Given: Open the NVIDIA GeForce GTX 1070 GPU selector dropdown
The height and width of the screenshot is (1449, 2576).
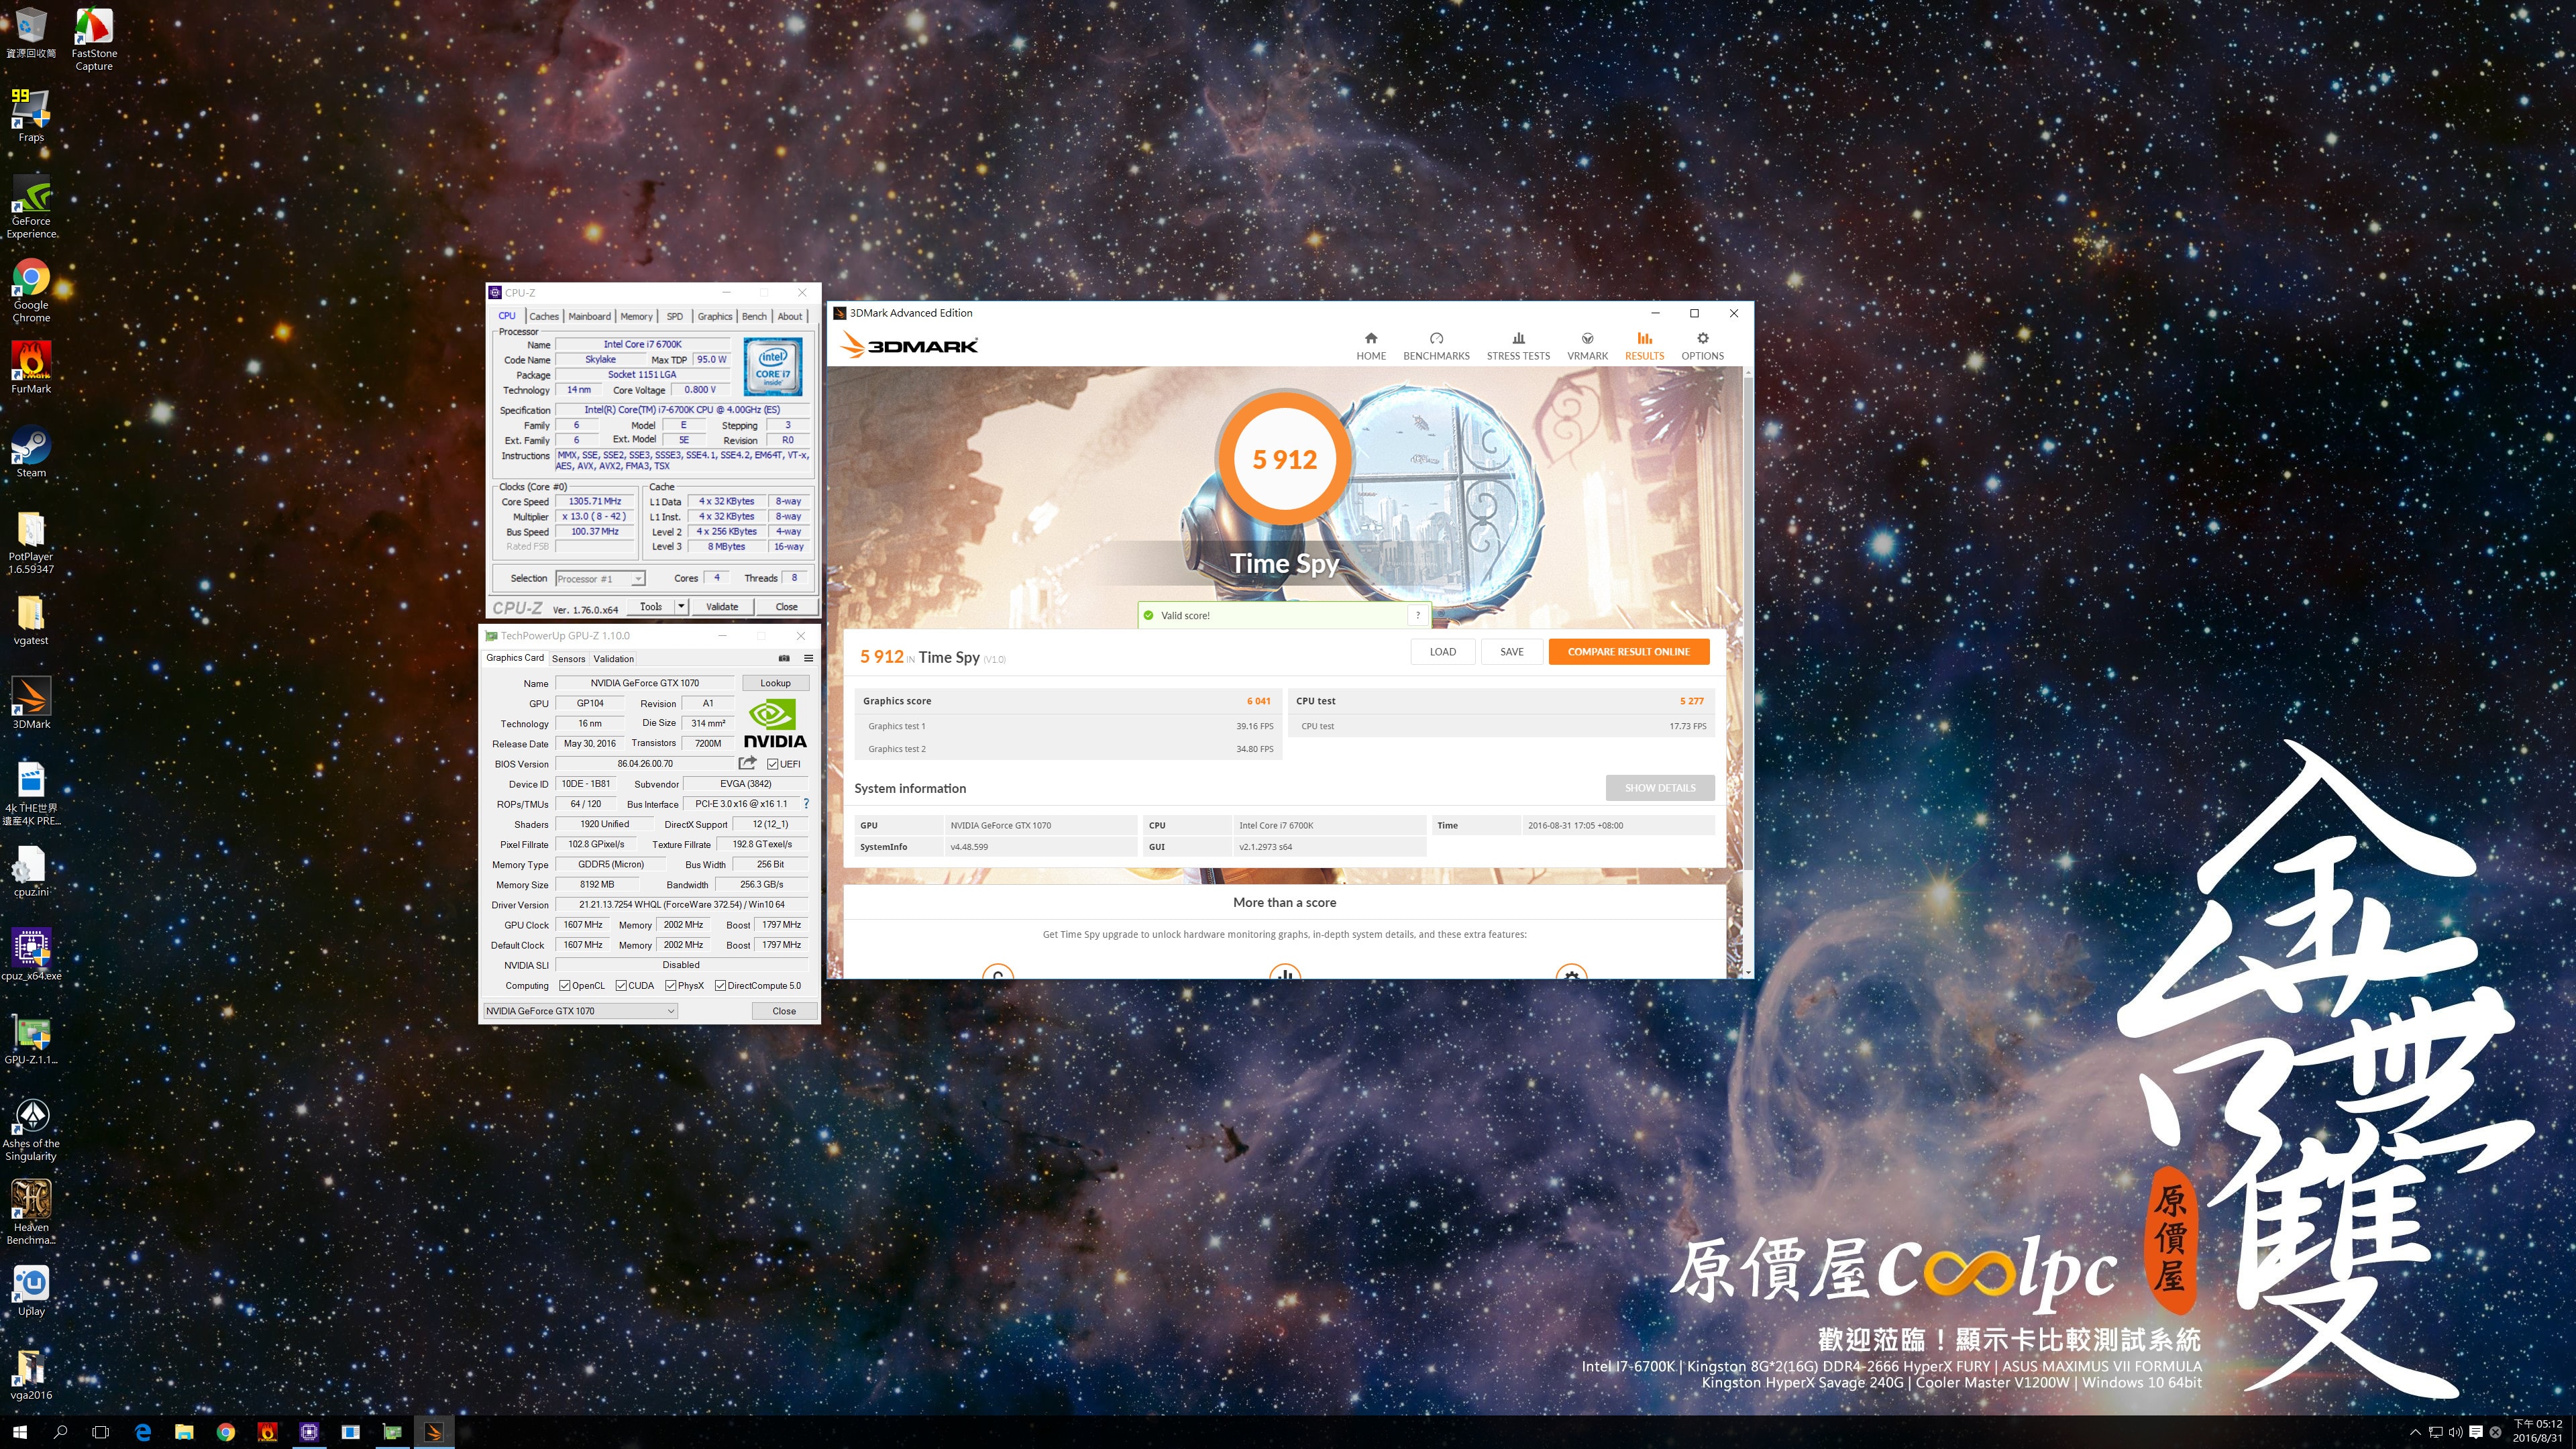Looking at the screenshot, I should (580, 1011).
